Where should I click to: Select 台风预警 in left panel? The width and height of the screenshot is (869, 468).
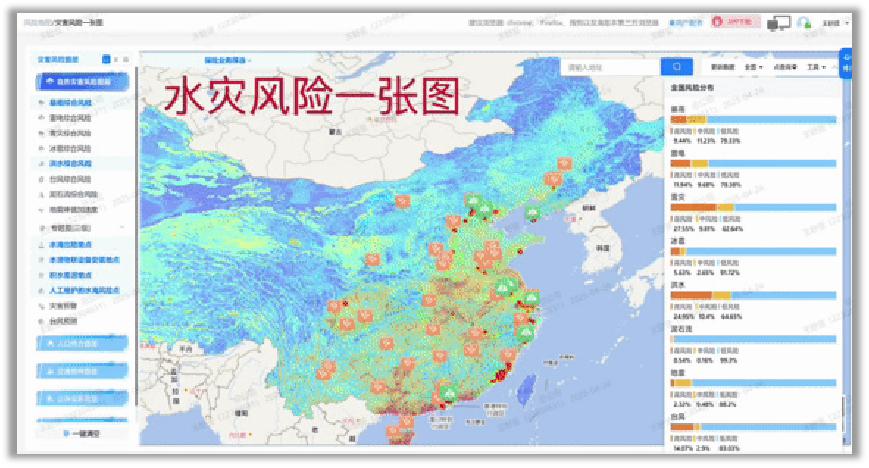tap(63, 321)
